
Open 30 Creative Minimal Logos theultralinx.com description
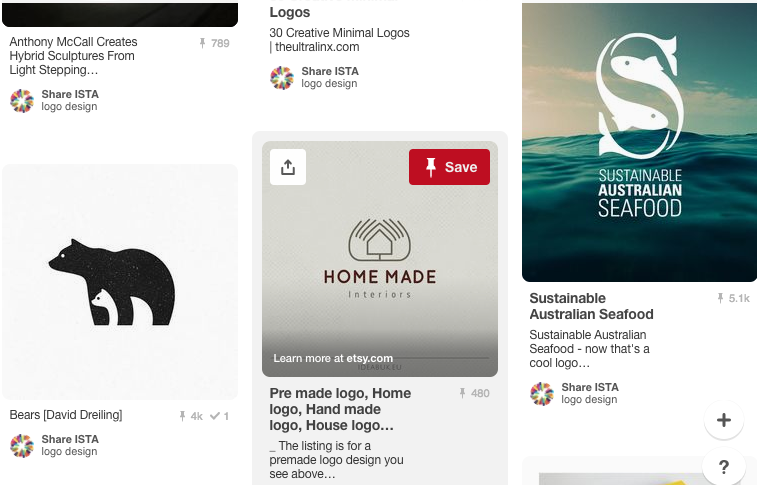[339, 40]
